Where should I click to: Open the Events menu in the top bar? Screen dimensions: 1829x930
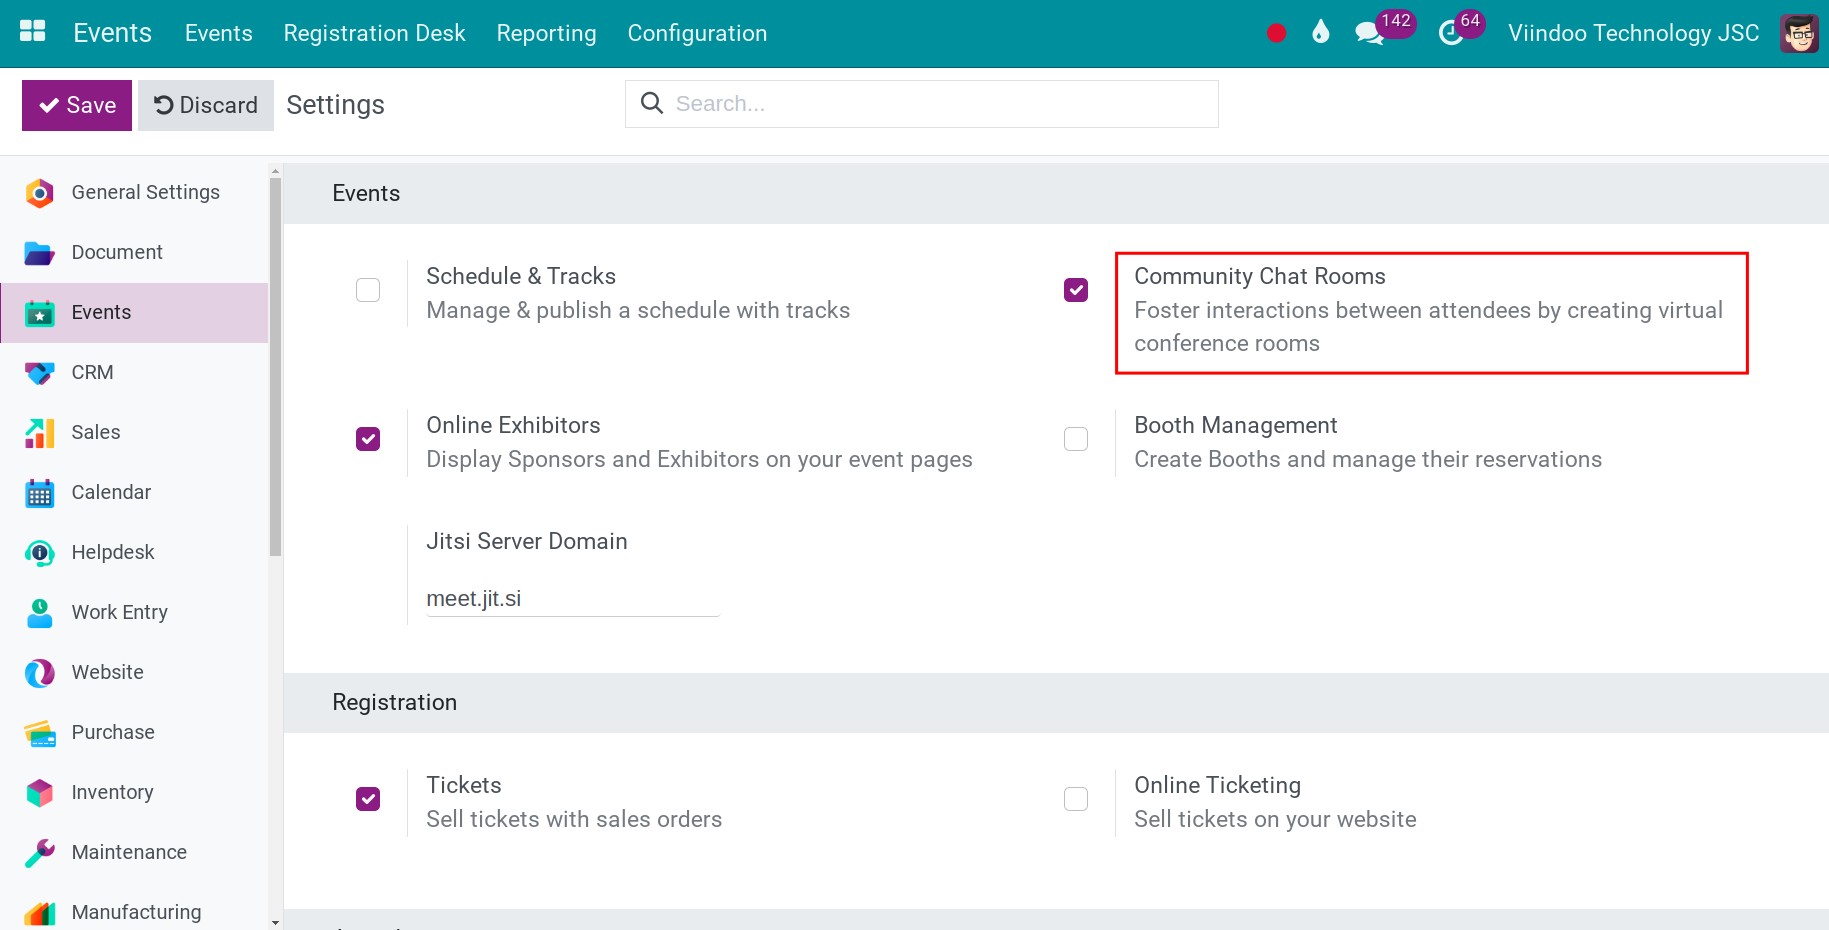click(x=218, y=33)
